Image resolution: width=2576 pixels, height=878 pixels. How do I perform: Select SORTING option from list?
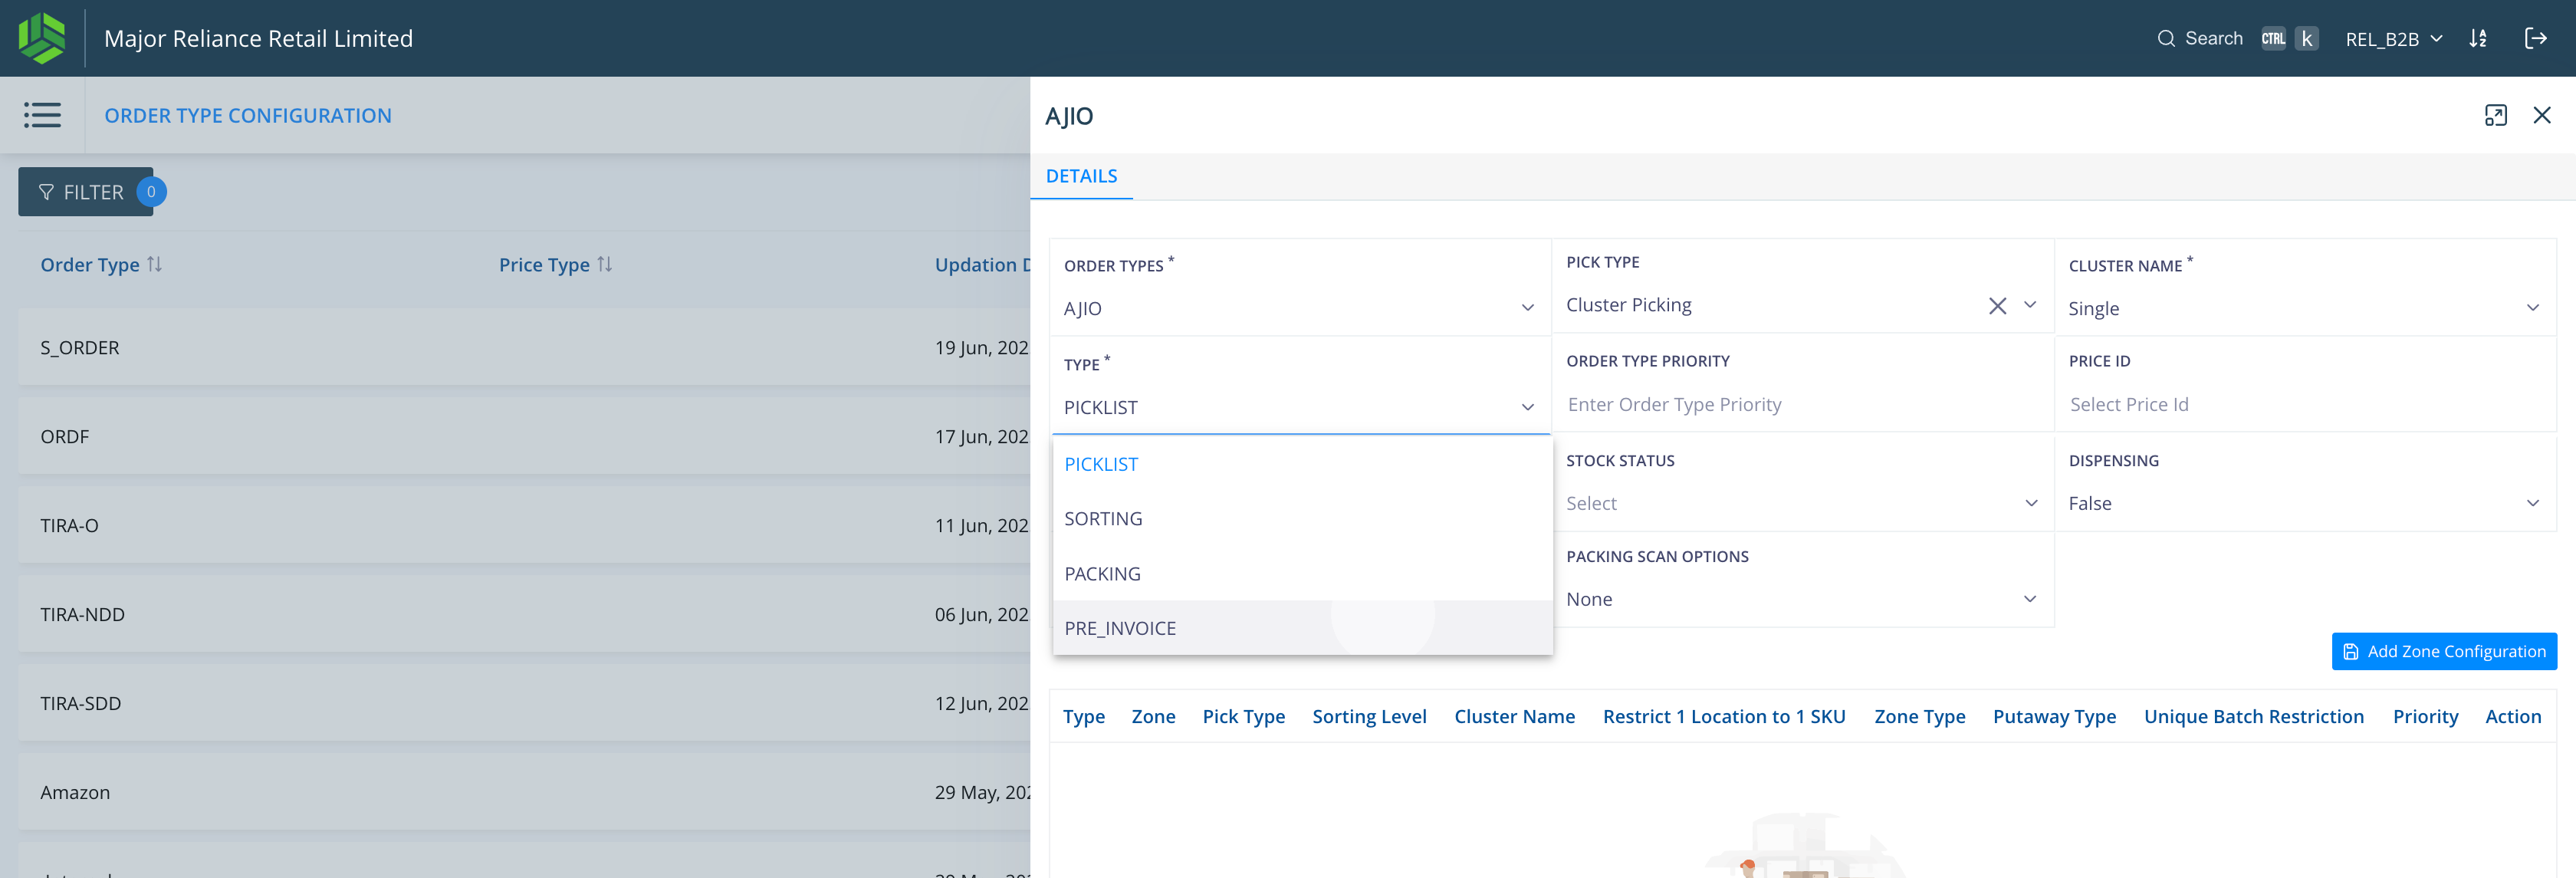pos(1302,518)
